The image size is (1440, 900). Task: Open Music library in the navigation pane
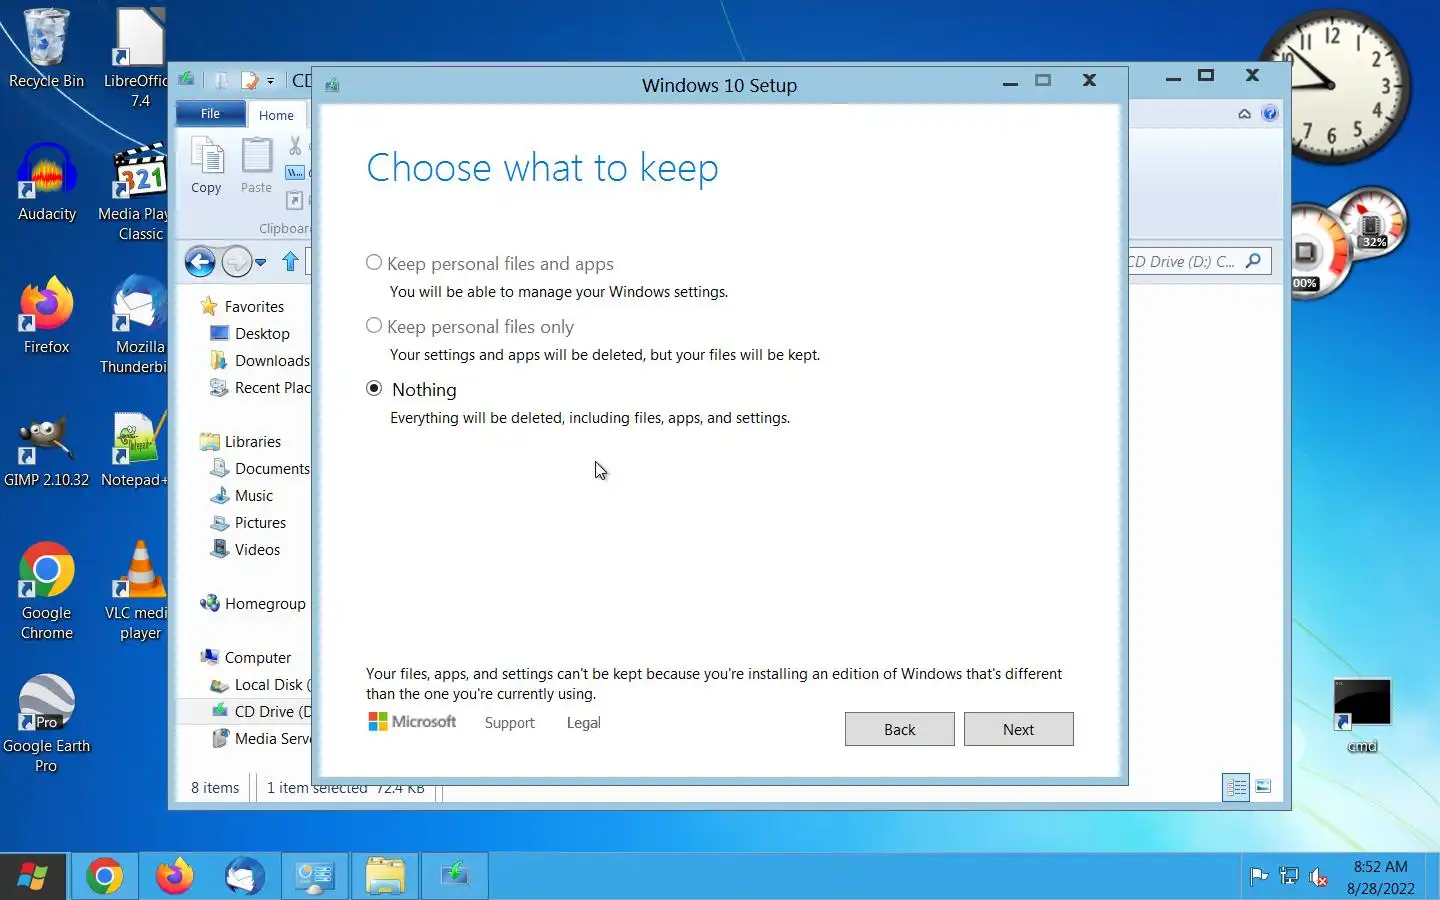(x=242, y=495)
